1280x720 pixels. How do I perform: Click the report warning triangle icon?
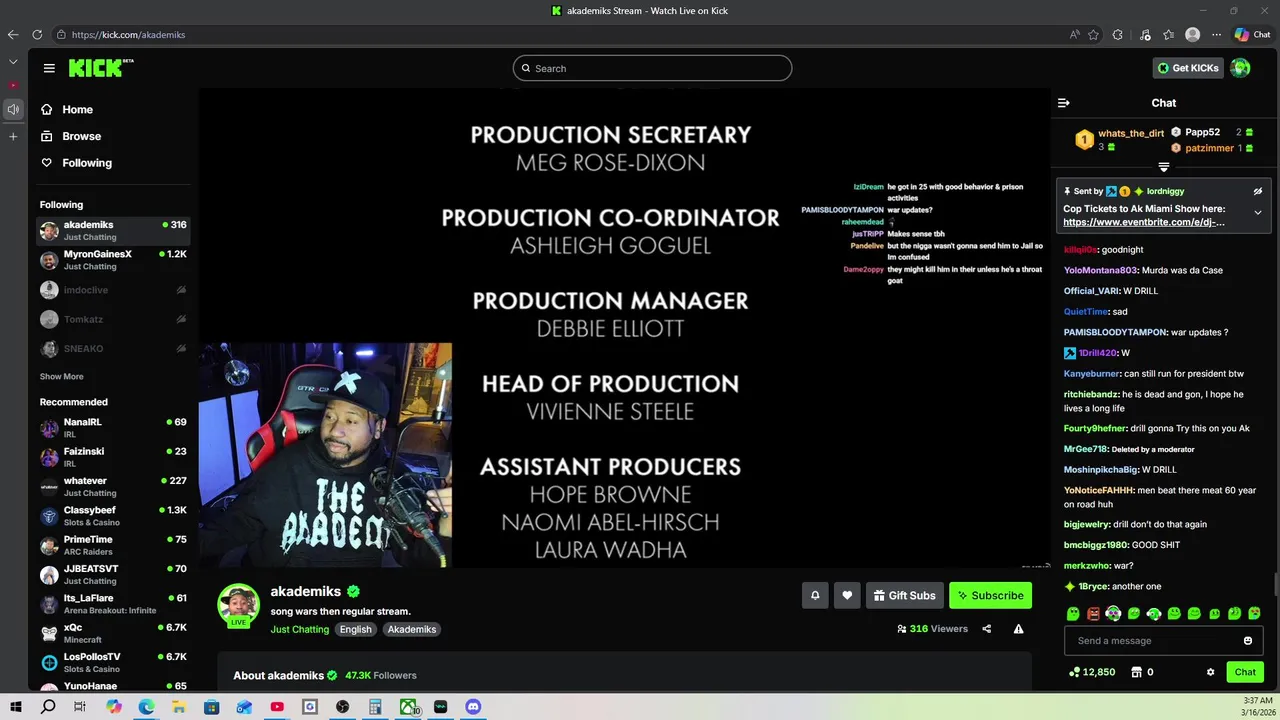[x=1018, y=629]
